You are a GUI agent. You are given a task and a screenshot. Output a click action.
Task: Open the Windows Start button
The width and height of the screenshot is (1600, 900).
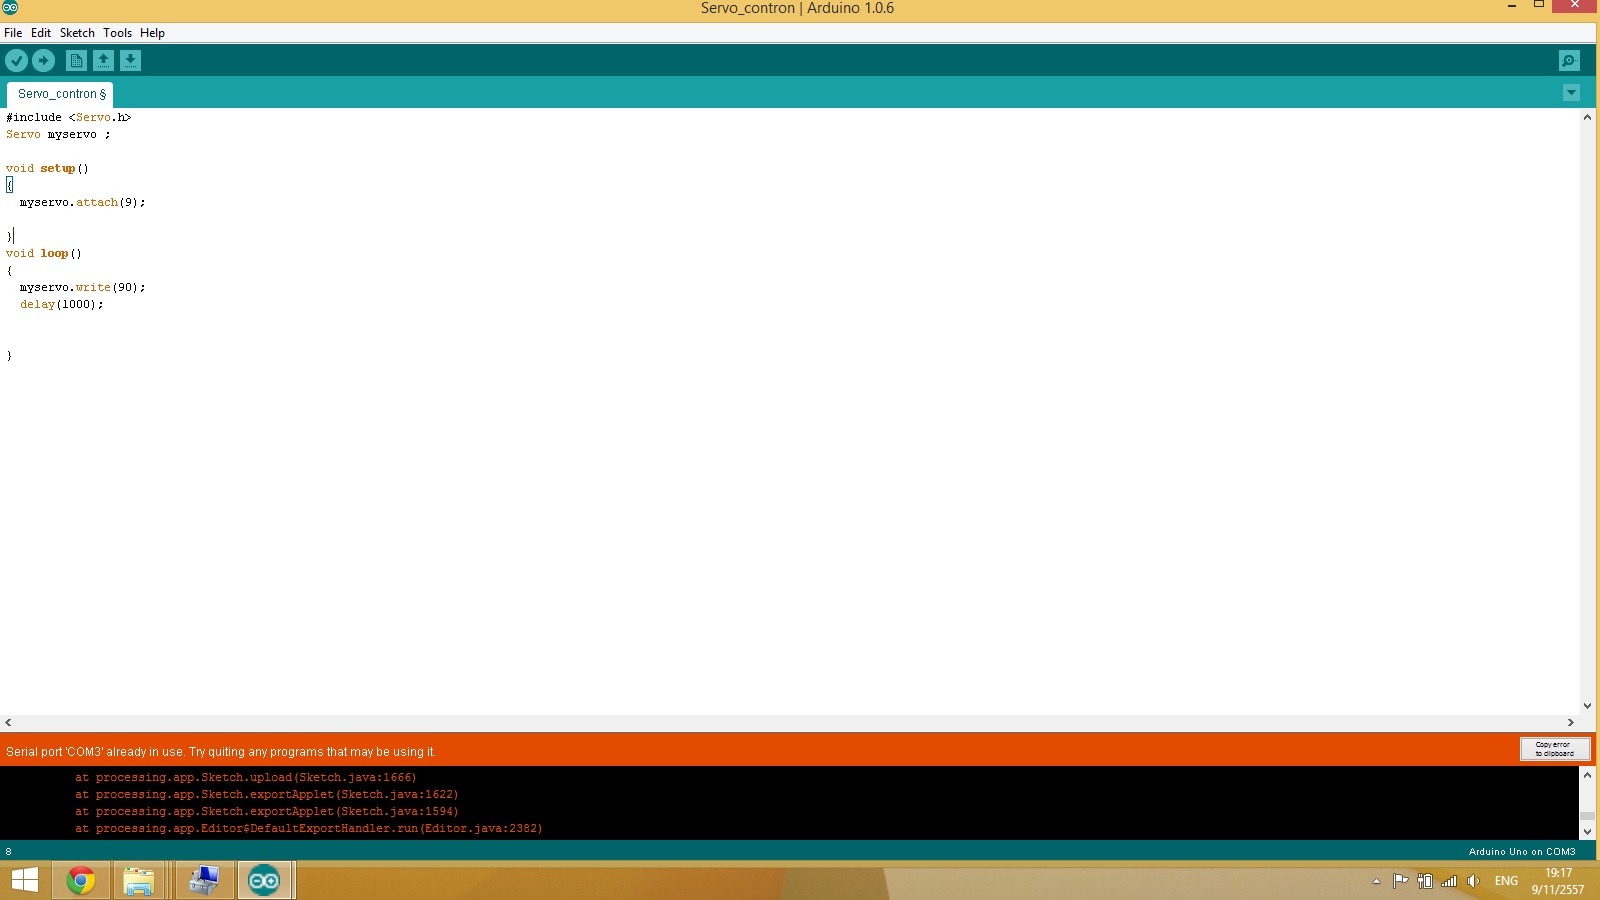(24, 880)
